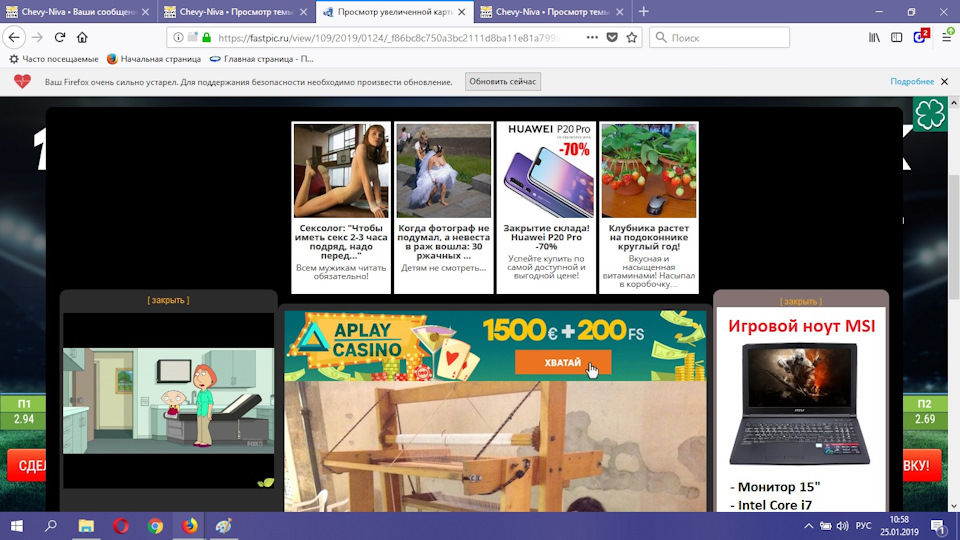This screenshot has width=960, height=540.
Task: Open the volume control in tray
Action: click(842, 526)
